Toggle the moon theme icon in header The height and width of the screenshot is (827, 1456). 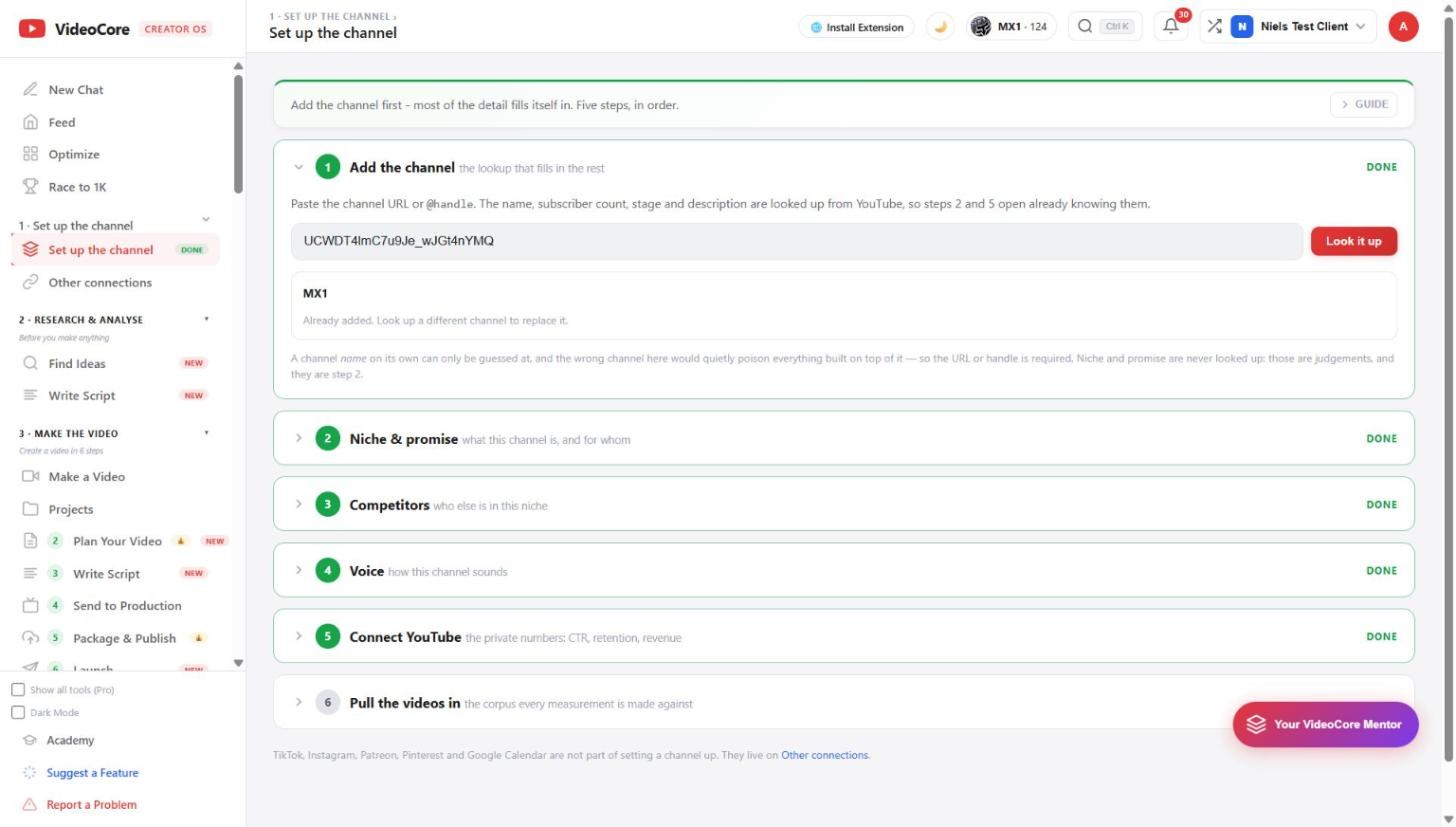[940, 27]
